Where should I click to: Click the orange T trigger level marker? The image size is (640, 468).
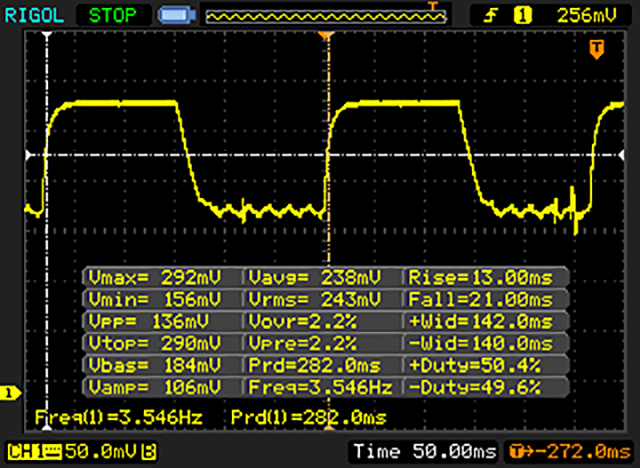pos(597,49)
